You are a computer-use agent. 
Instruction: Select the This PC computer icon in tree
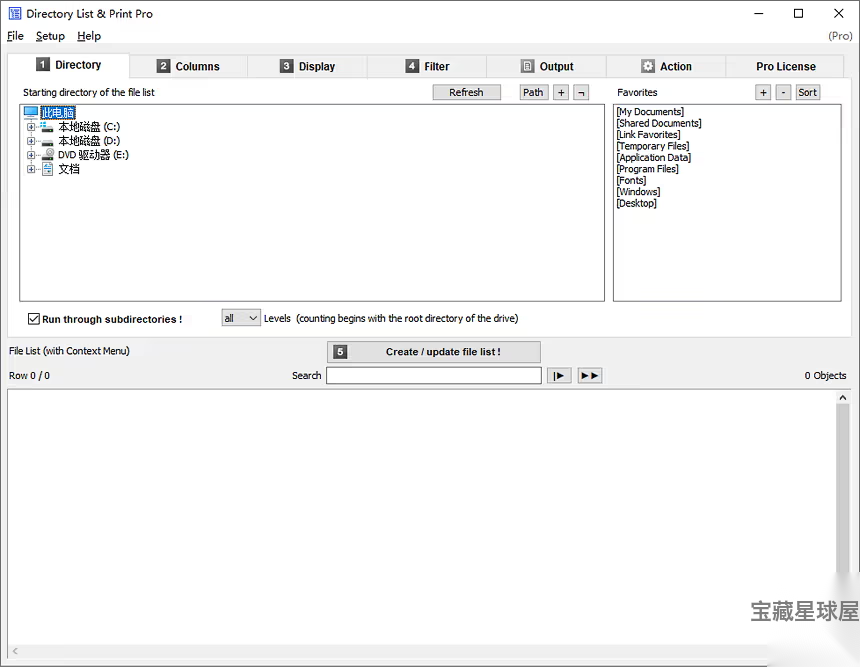pos(31,112)
